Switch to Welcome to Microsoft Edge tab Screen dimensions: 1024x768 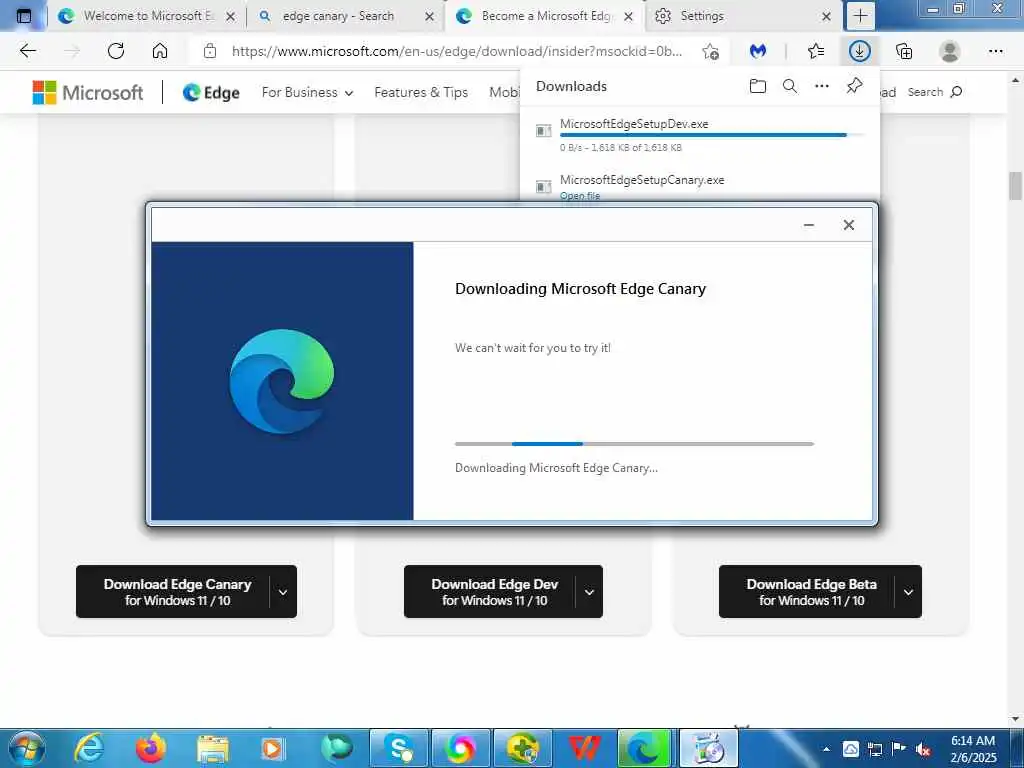coord(148,16)
